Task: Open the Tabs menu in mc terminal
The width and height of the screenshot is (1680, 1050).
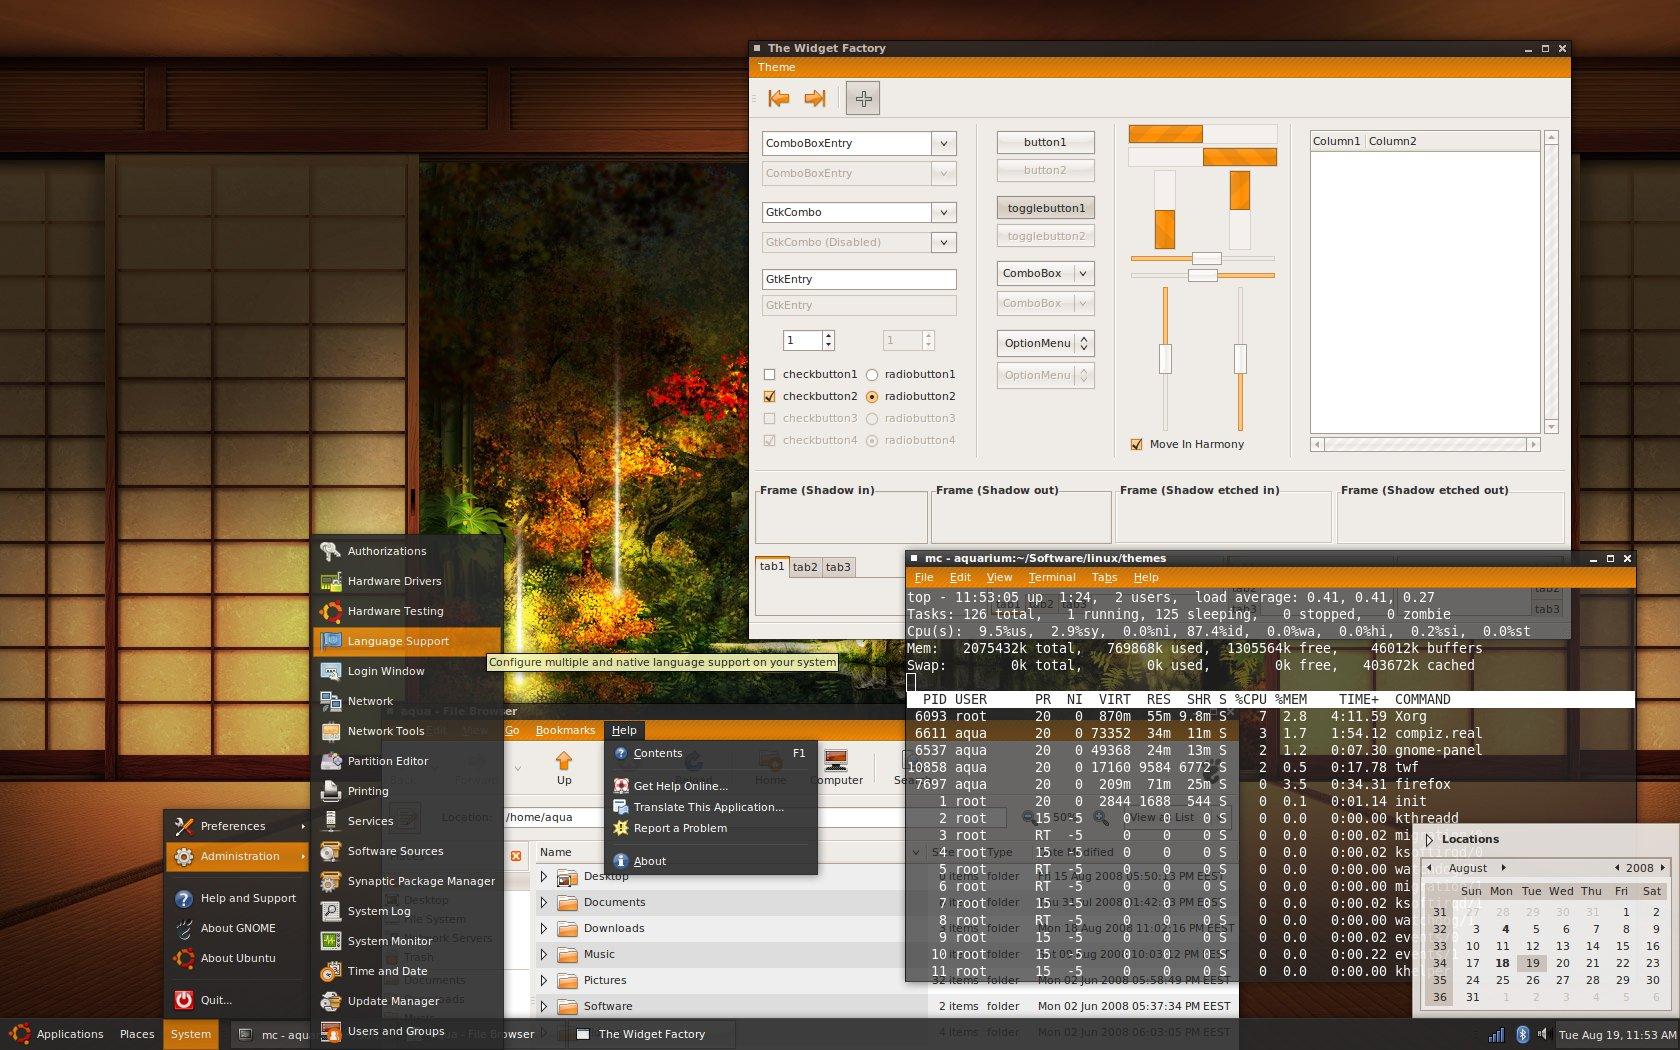Action: coord(1104,577)
